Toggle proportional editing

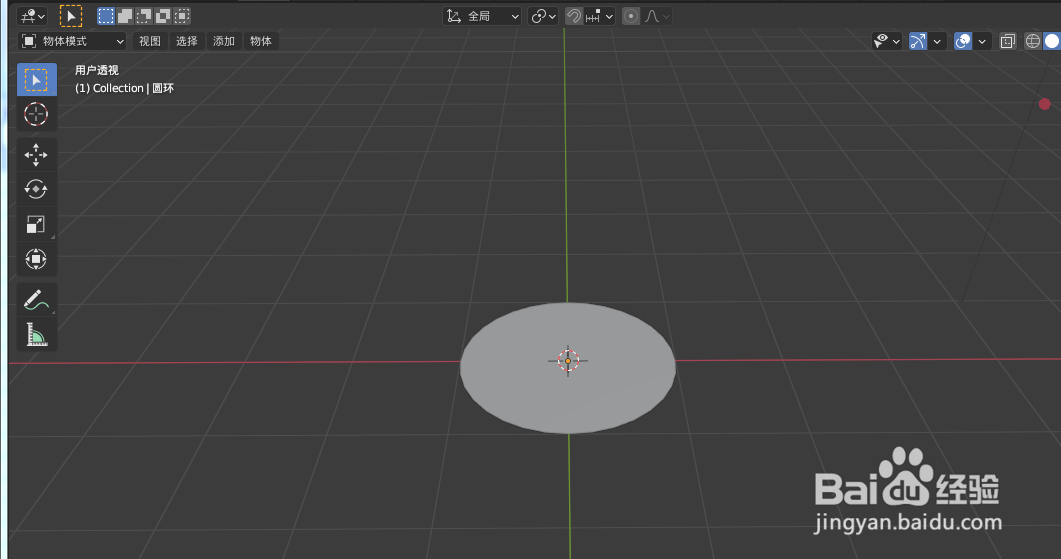click(x=631, y=16)
